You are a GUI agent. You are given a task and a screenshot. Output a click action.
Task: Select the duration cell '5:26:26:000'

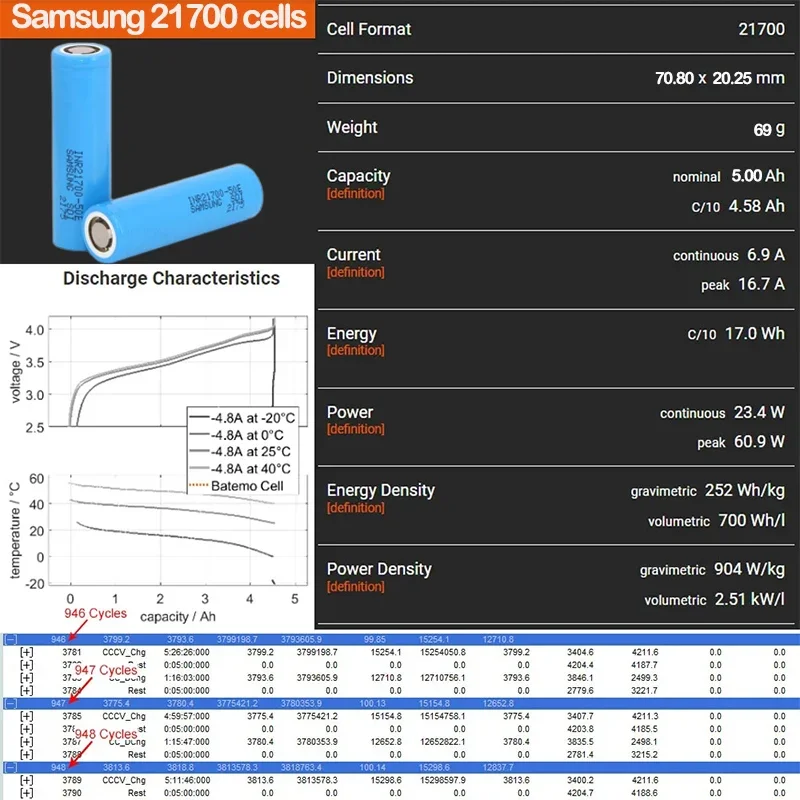click(187, 652)
